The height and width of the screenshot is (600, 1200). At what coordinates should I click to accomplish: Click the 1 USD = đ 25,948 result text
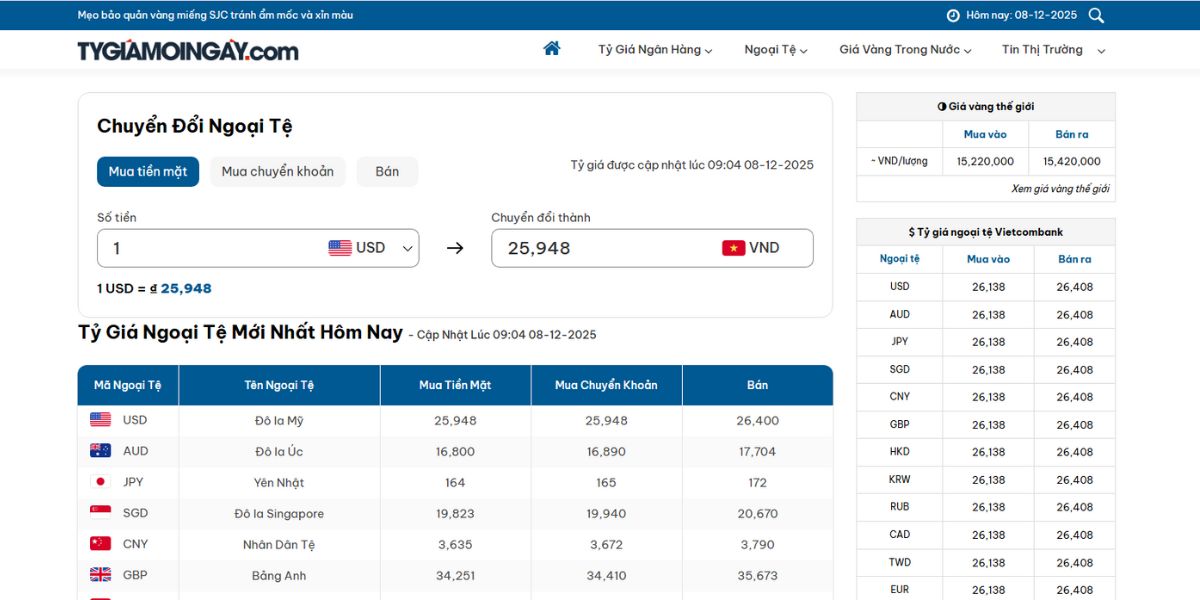click(153, 288)
